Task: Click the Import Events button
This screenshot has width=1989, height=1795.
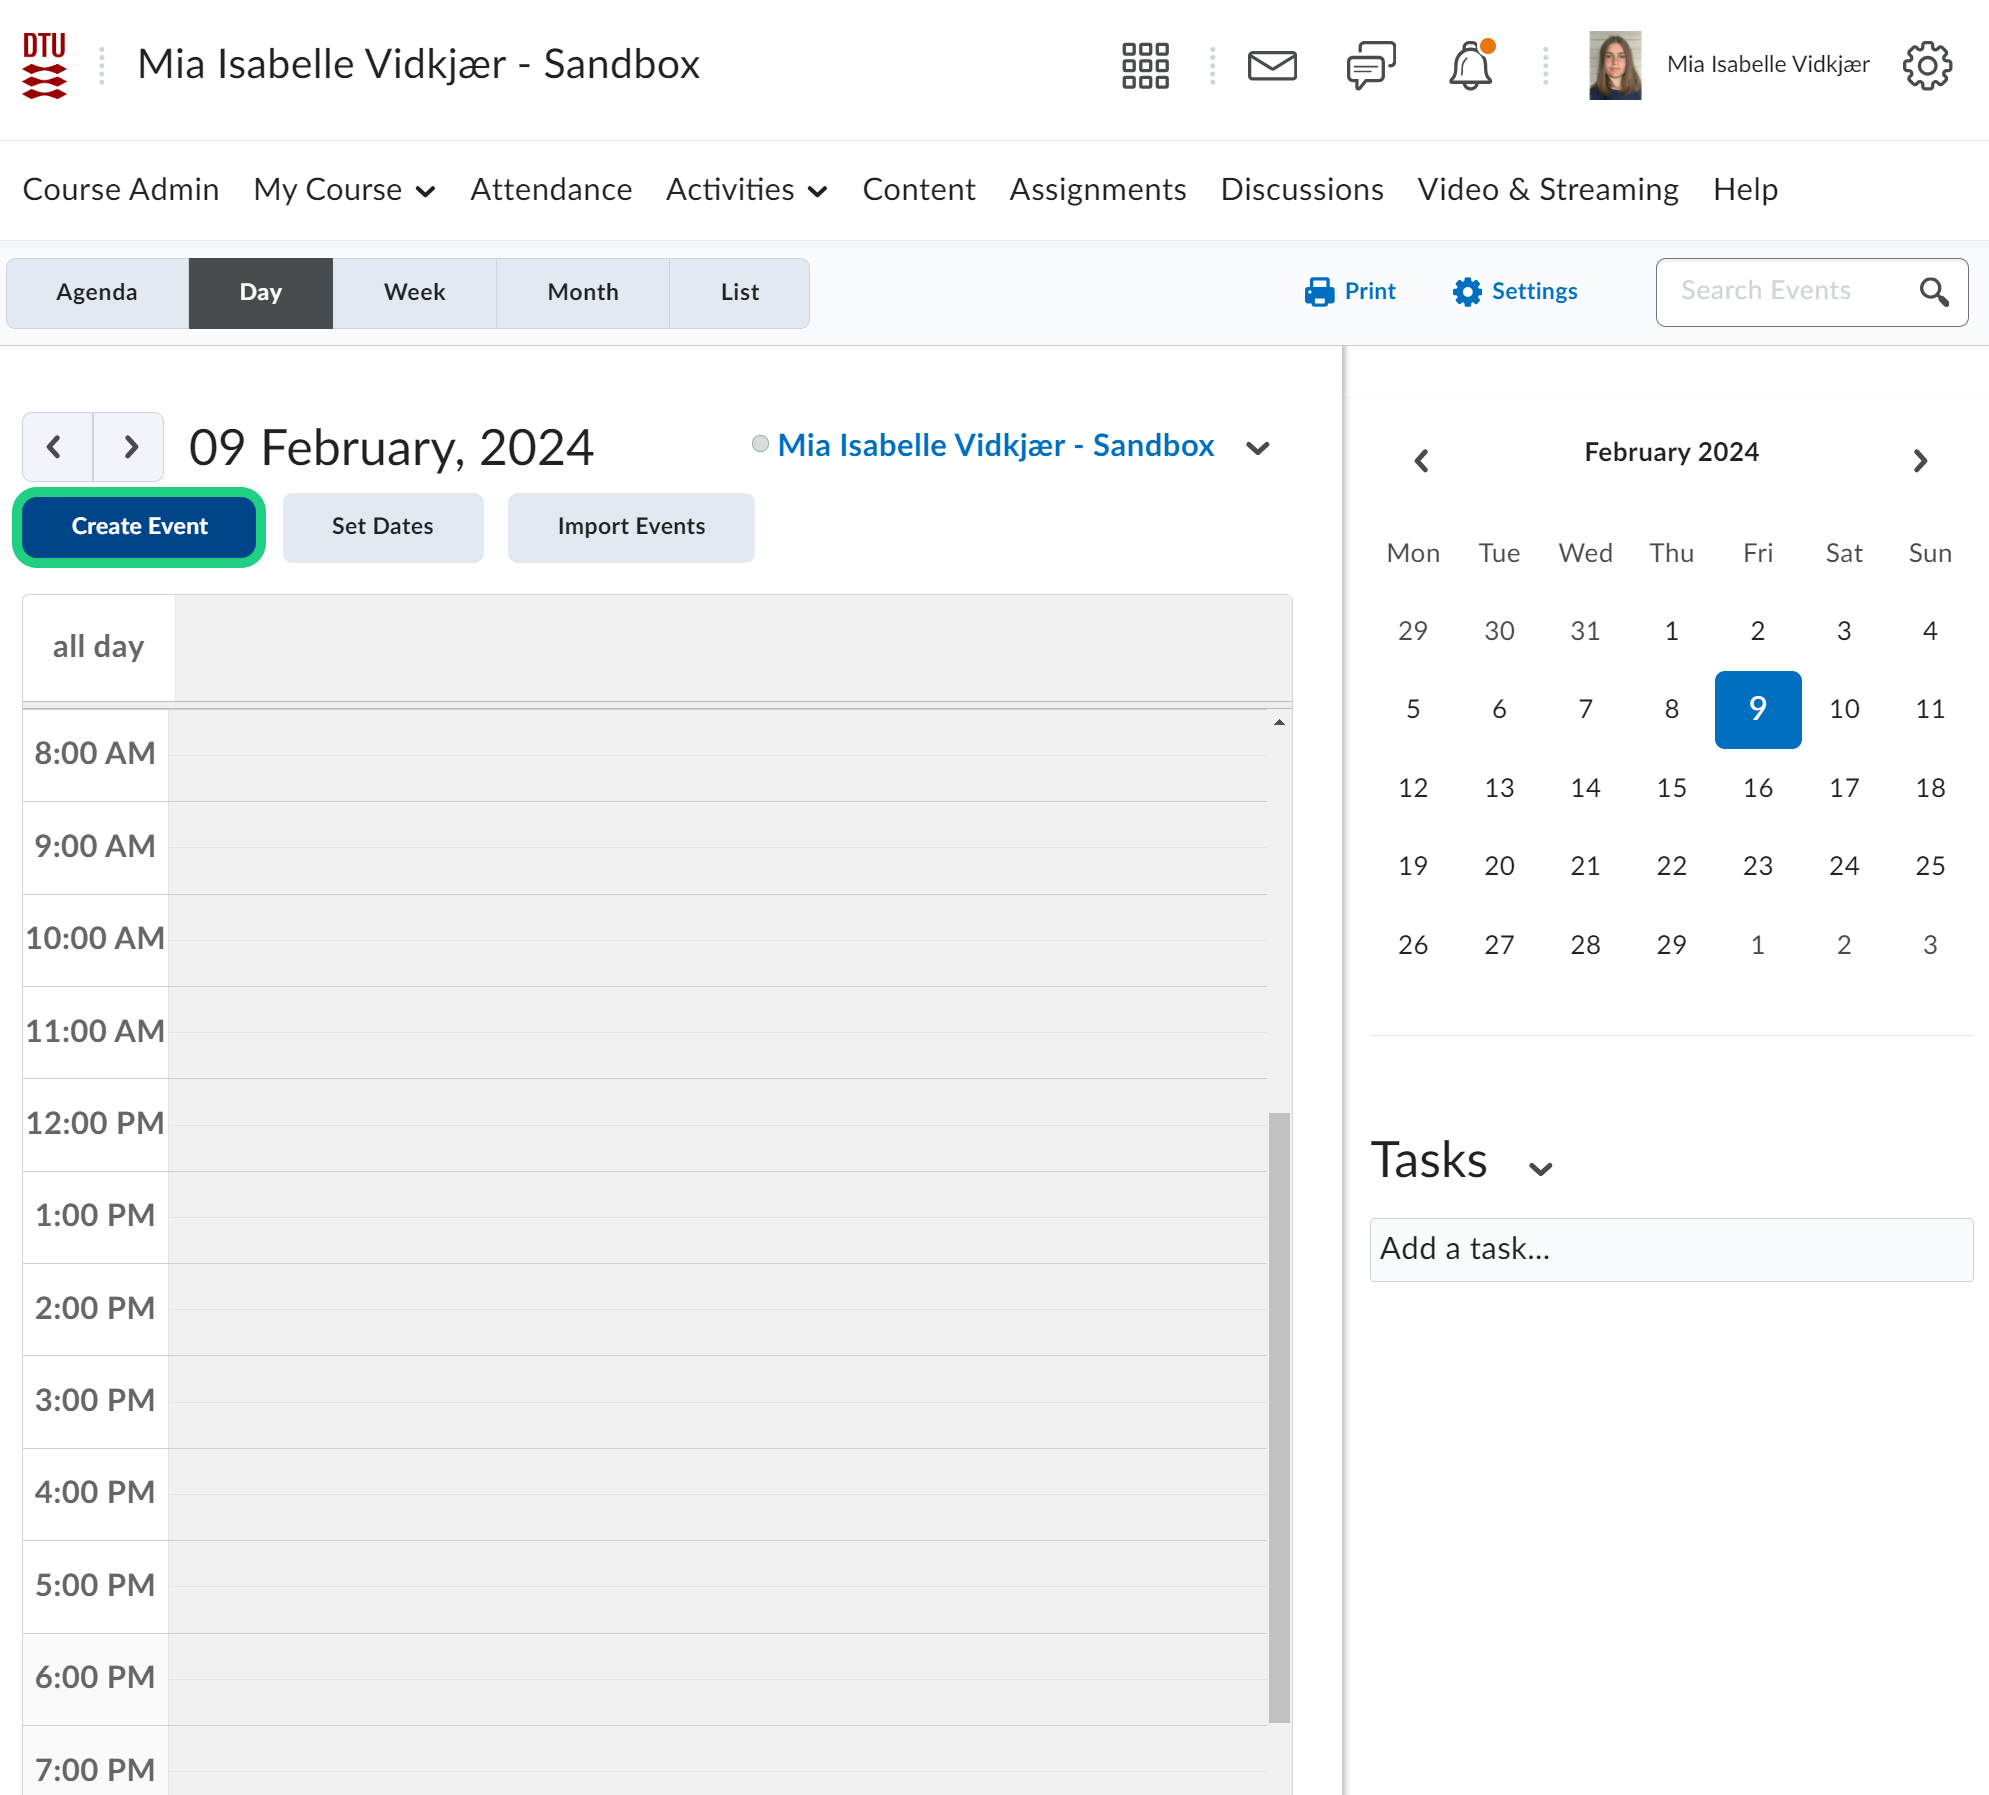Action: [x=630, y=527]
